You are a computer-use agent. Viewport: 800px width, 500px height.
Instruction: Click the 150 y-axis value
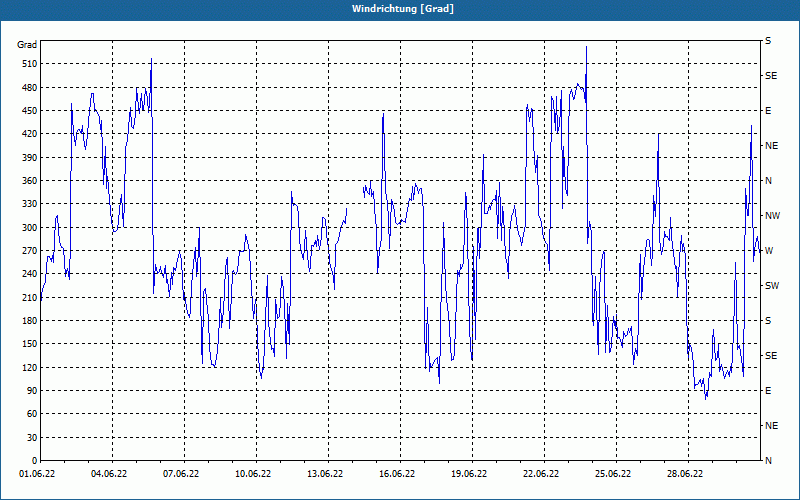coord(30,344)
